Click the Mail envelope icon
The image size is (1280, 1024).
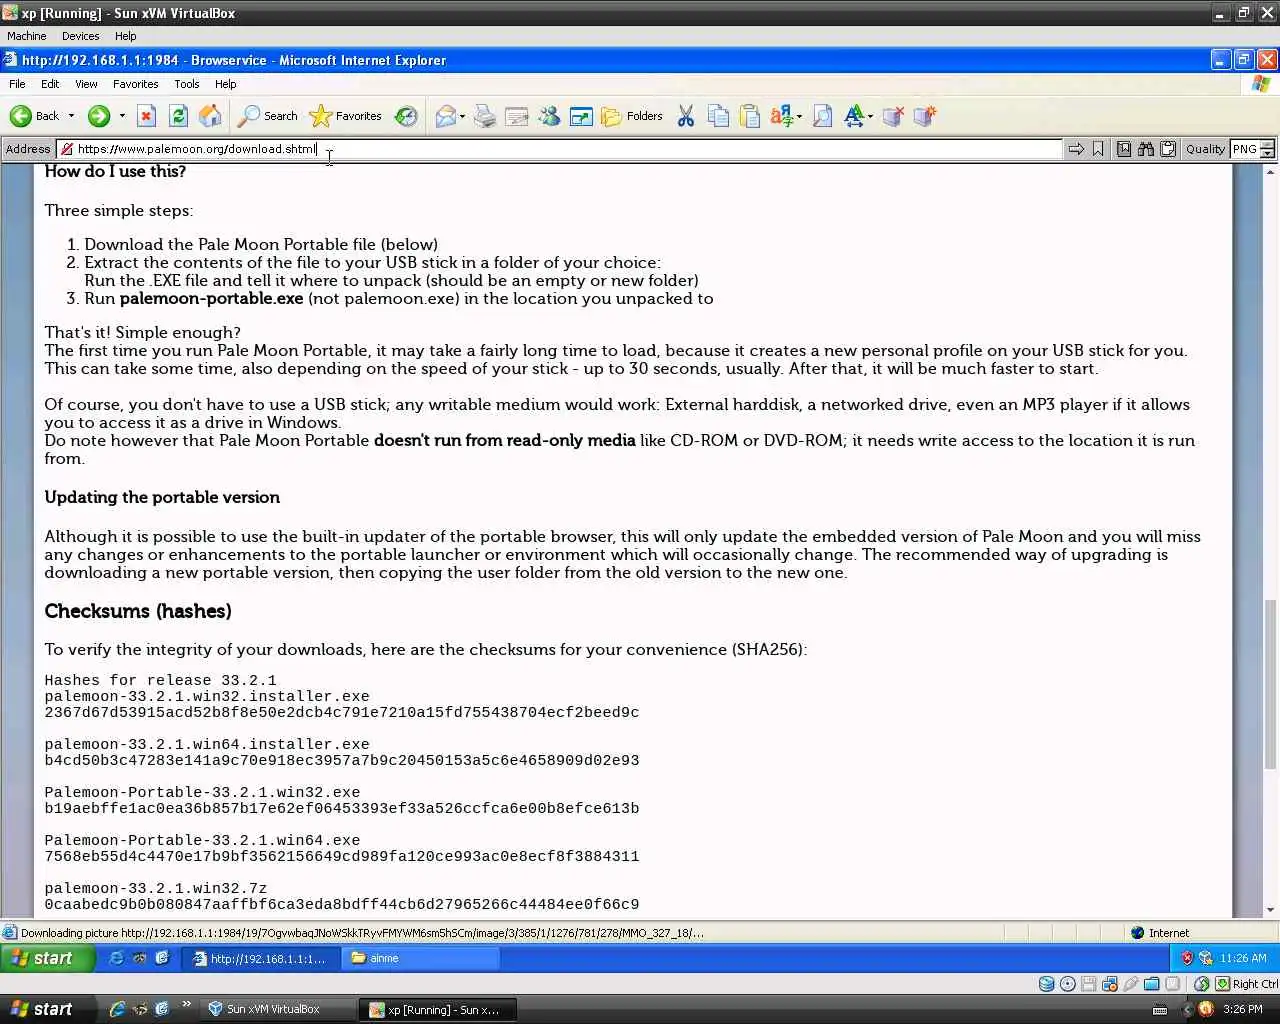[445, 116]
